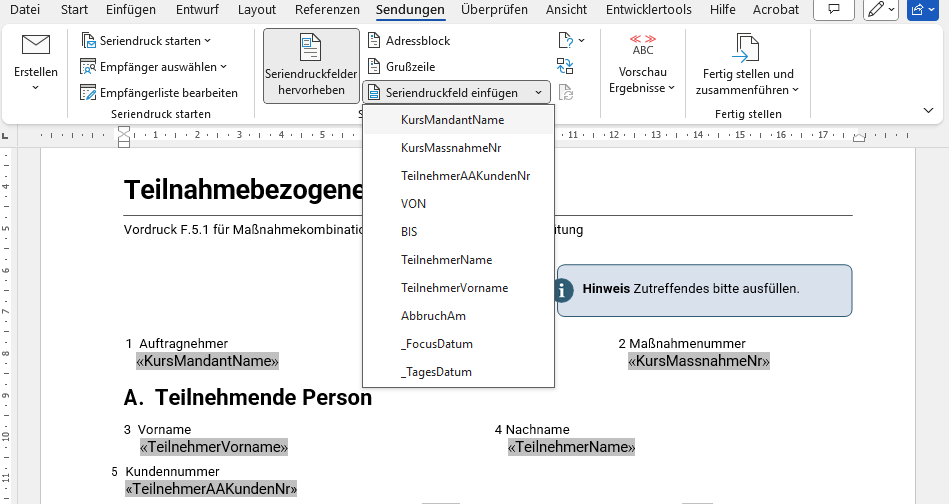949x504 pixels.
Task: Click the «TeilnehmerName» field in document
Action: click(x=571, y=447)
